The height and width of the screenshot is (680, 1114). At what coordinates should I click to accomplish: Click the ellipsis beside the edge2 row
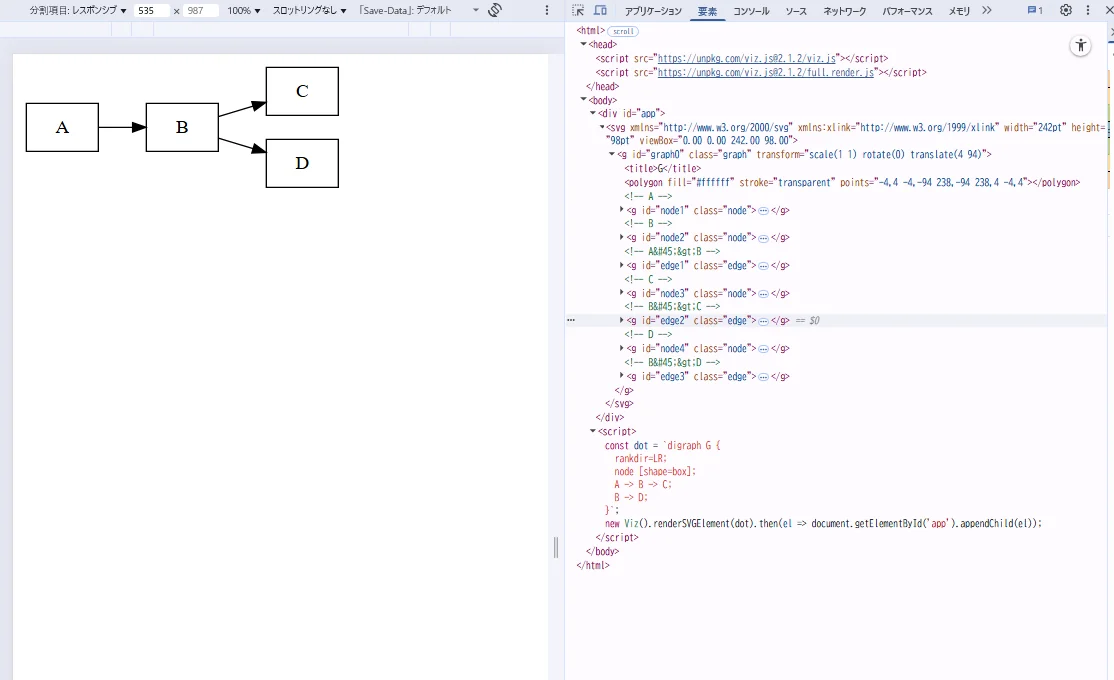tap(571, 321)
